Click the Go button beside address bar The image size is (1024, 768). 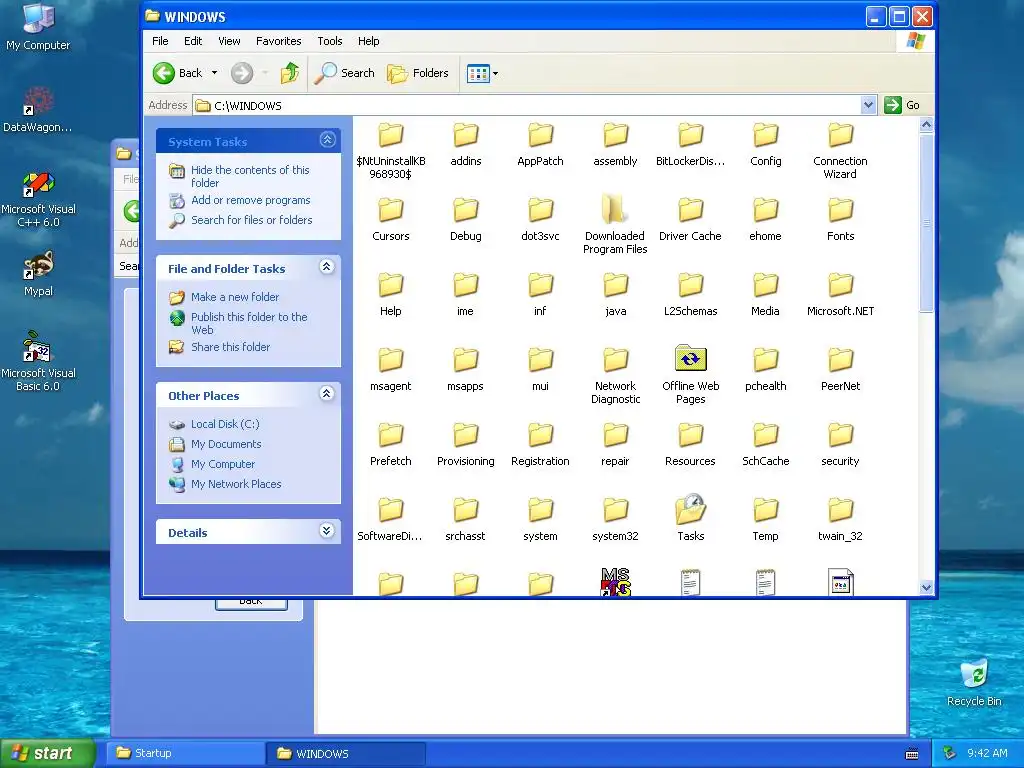tap(903, 105)
